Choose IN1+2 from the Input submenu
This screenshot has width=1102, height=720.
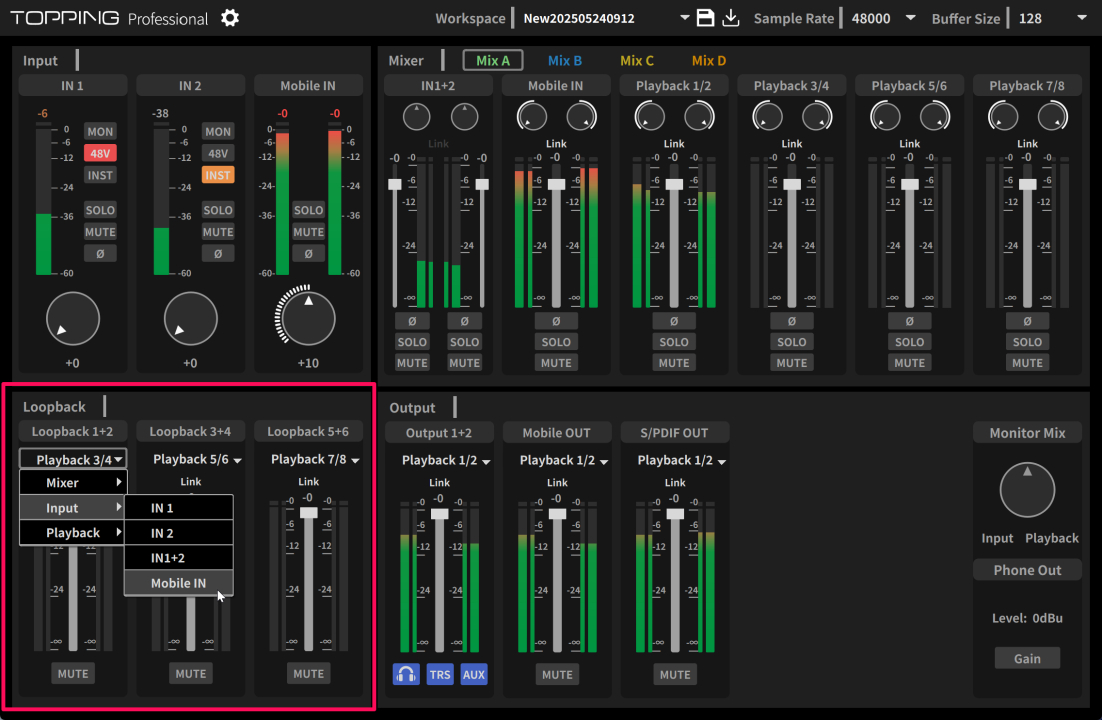point(179,558)
